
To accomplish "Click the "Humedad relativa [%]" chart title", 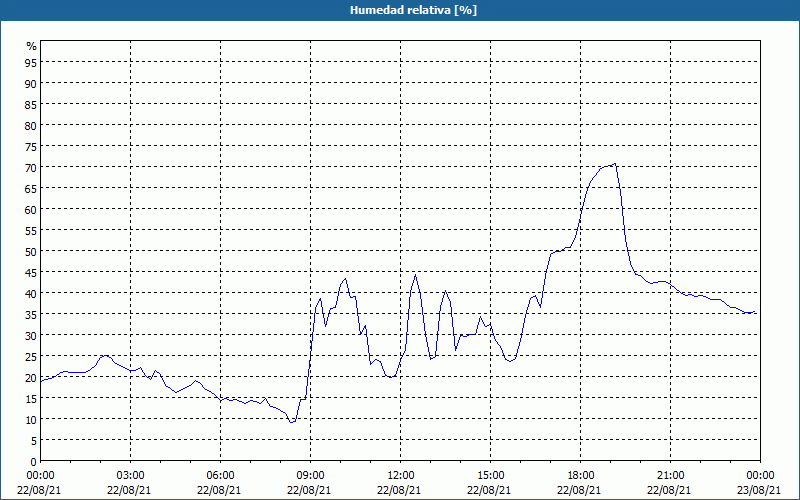I will click(413, 10).
